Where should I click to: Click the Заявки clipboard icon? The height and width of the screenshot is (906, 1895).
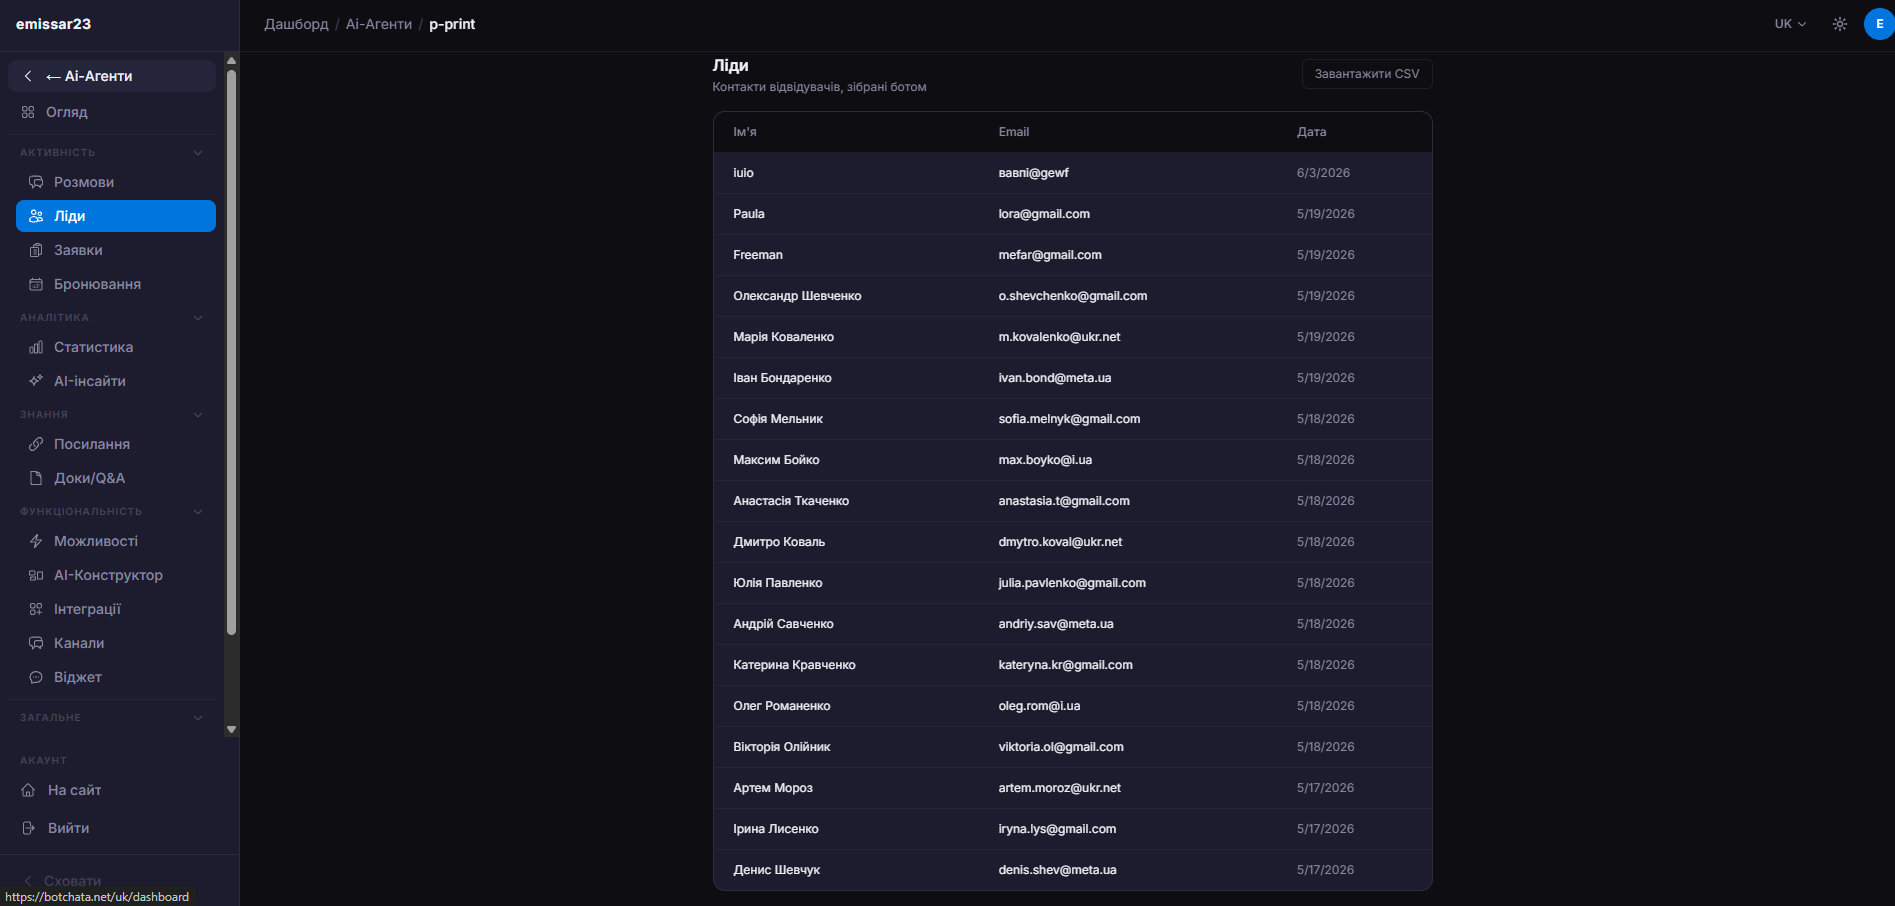36,250
